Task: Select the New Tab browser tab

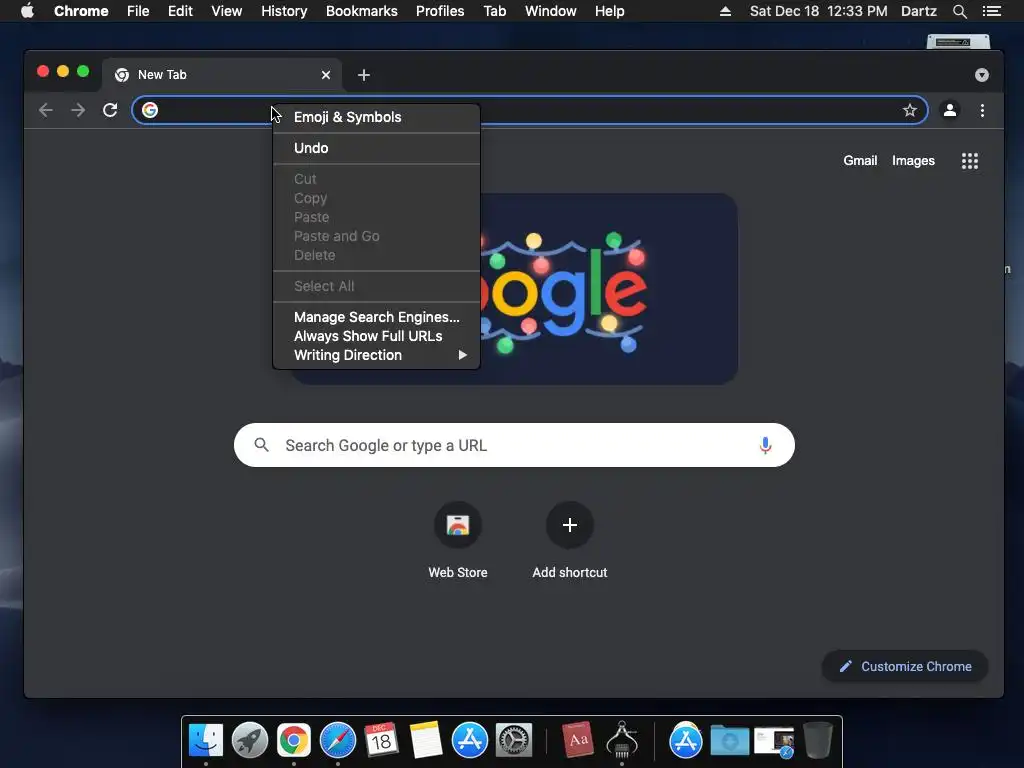Action: [222, 75]
